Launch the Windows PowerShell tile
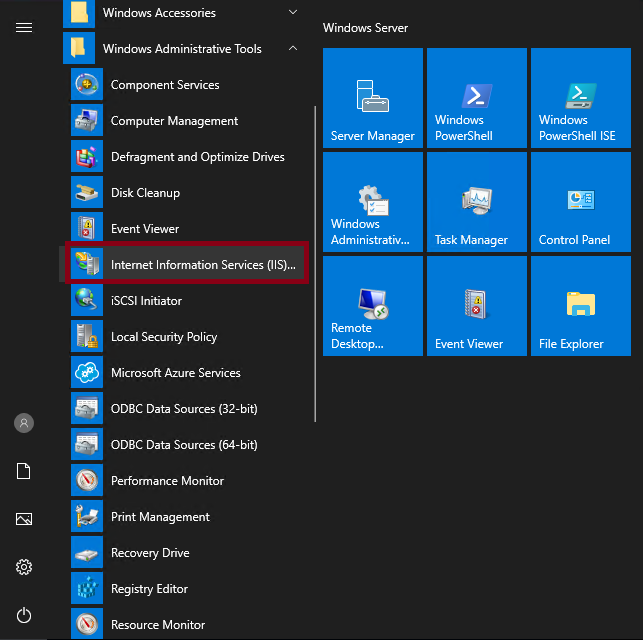This screenshot has height=640, width=643. pyautogui.click(x=477, y=98)
